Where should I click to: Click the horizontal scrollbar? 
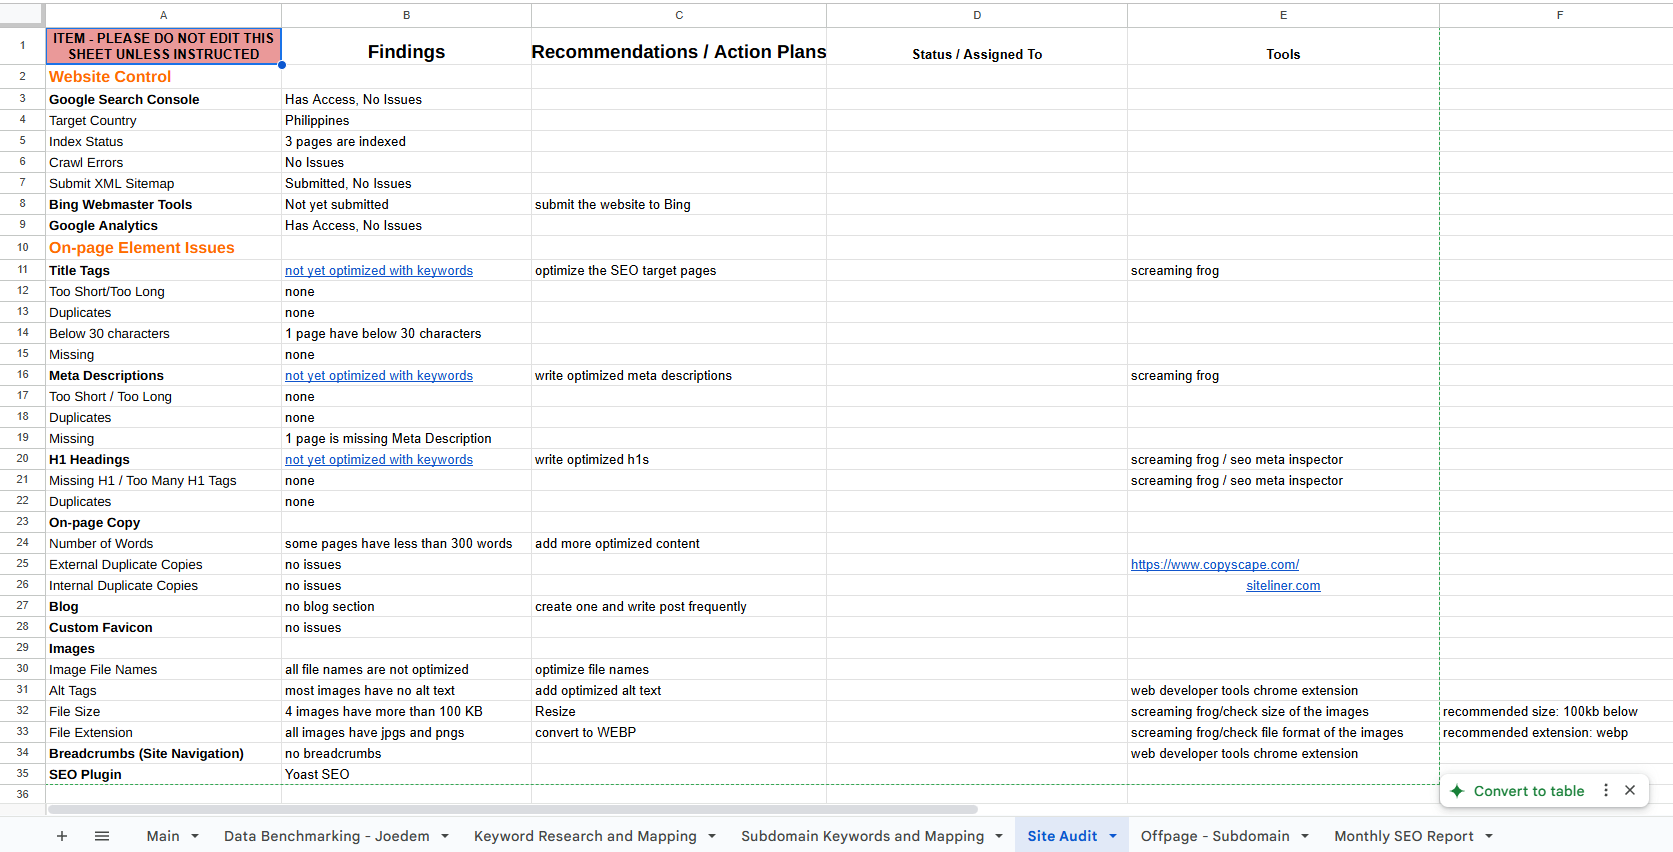coord(512,809)
